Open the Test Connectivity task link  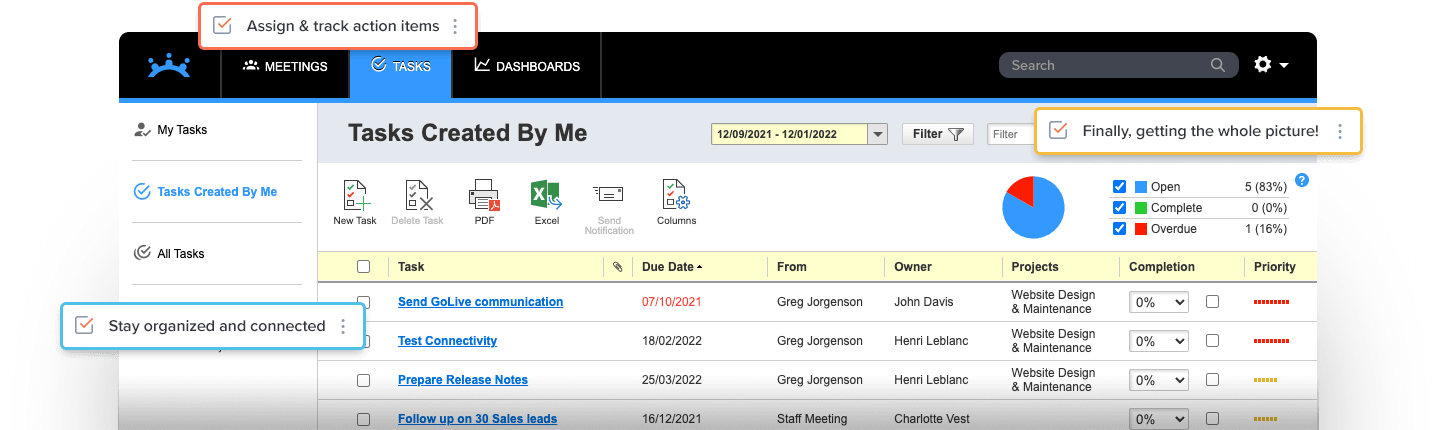[x=447, y=341]
